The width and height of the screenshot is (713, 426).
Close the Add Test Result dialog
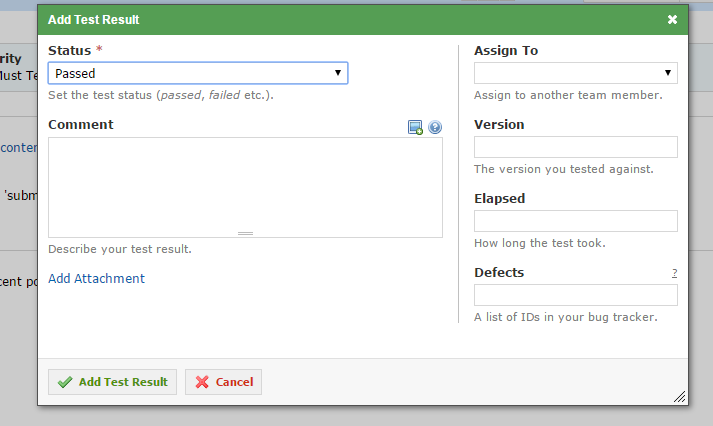tap(672, 20)
